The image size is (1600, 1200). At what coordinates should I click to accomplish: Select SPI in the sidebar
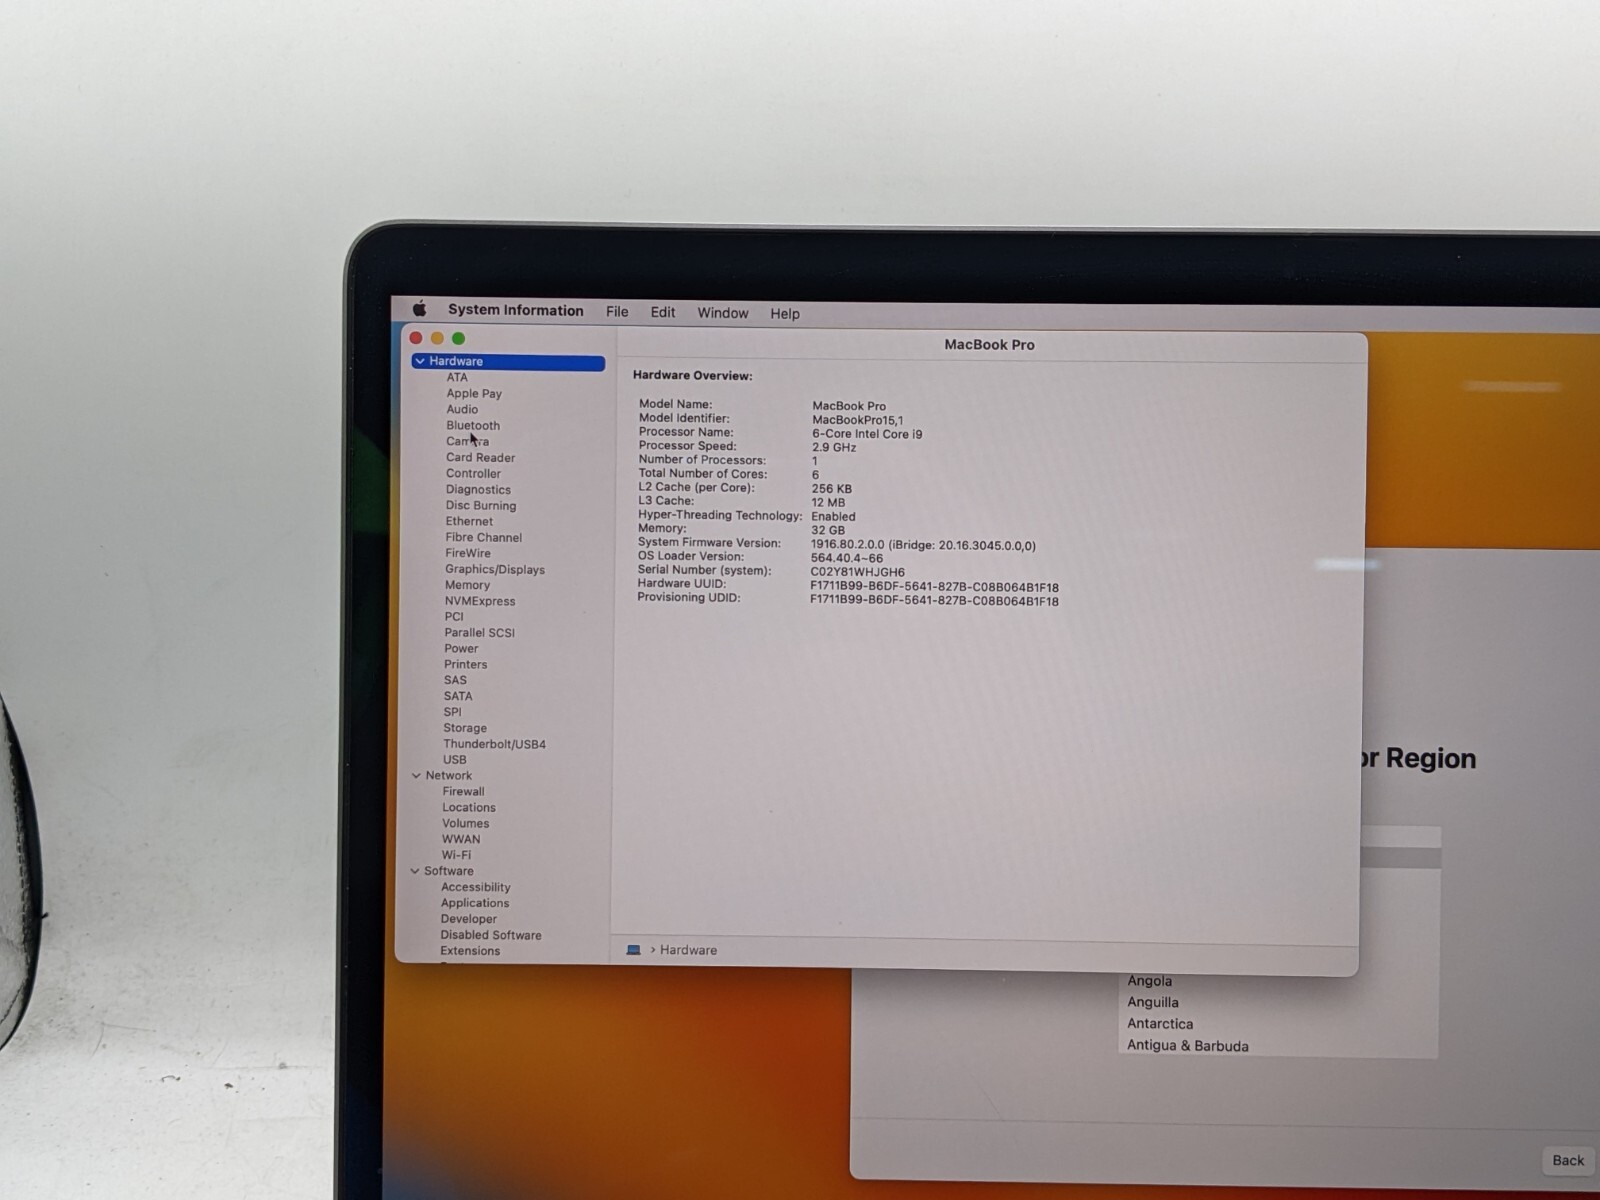(x=452, y=712)
